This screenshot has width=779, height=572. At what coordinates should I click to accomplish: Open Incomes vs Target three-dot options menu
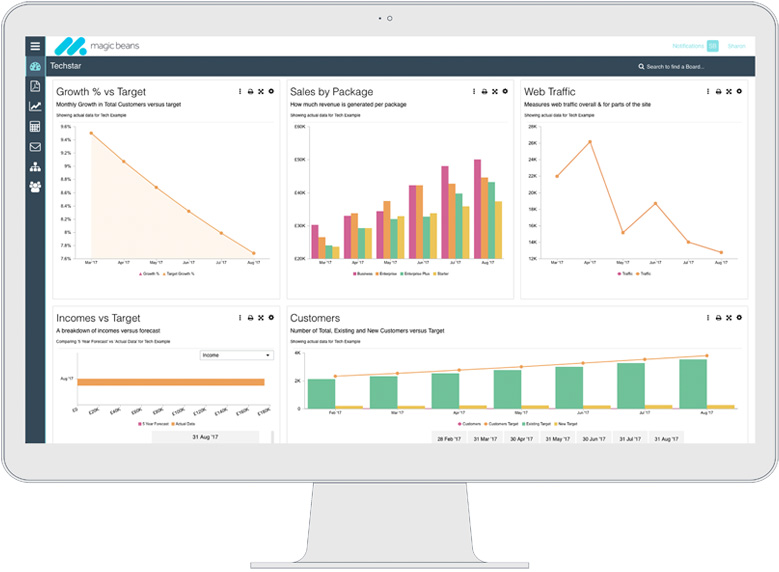click(x=240, y=318)
